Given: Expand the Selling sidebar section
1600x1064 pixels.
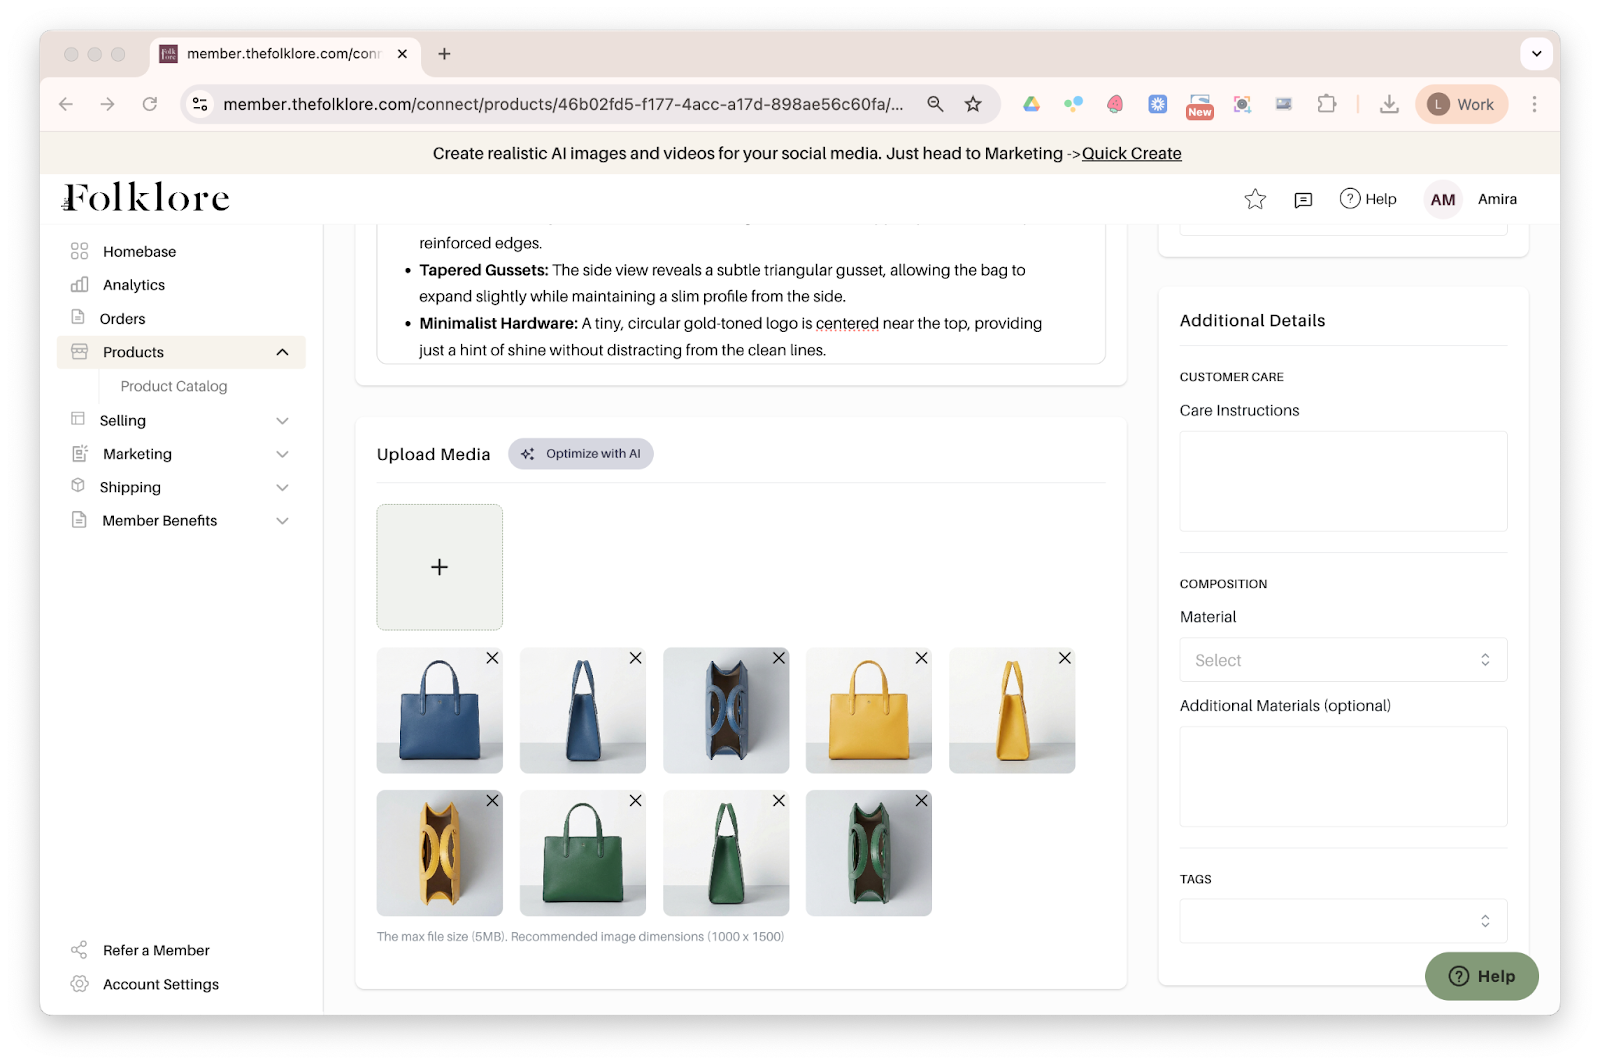Looking at the screenshot, I should pyautogui.click(x=282, y=421).
